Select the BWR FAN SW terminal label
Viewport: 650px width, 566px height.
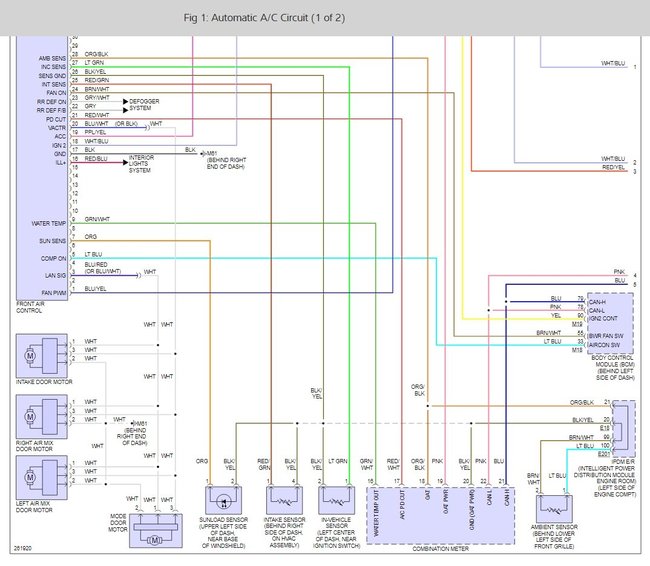pos(606,336)
